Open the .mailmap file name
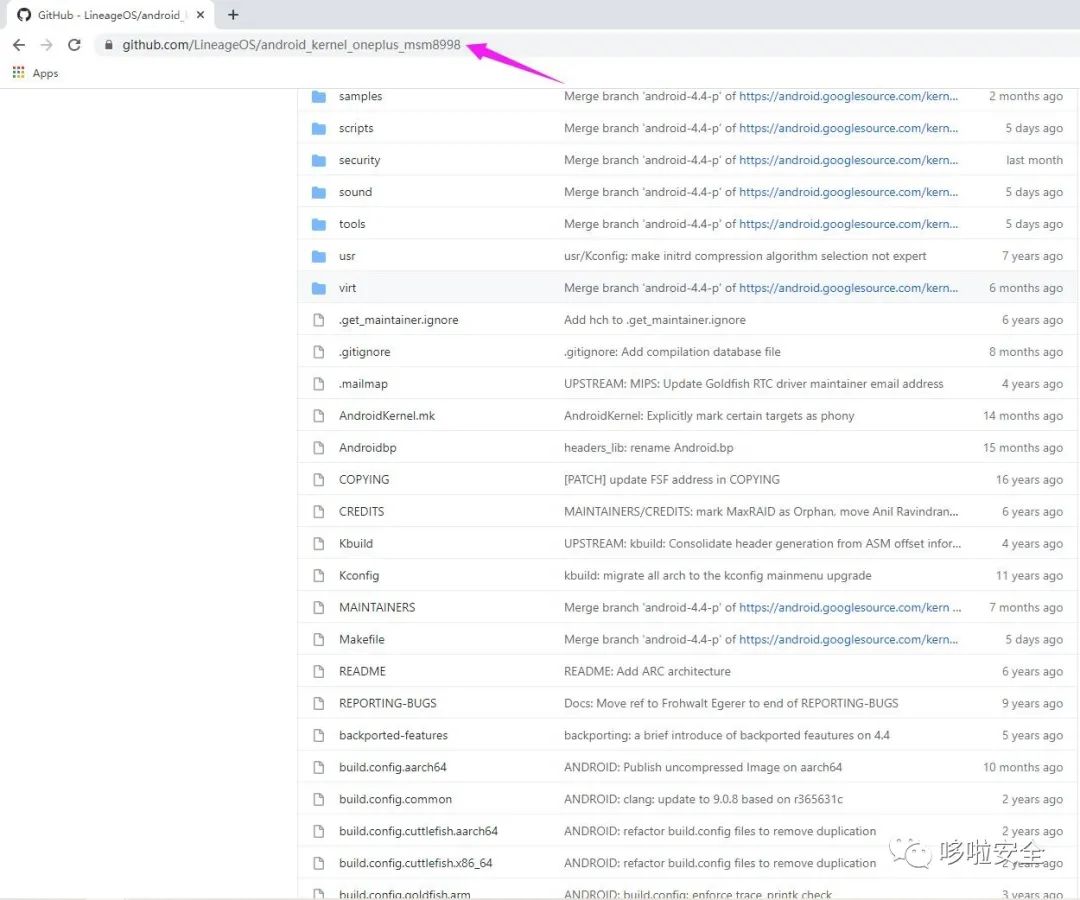 tap(363, 384)
